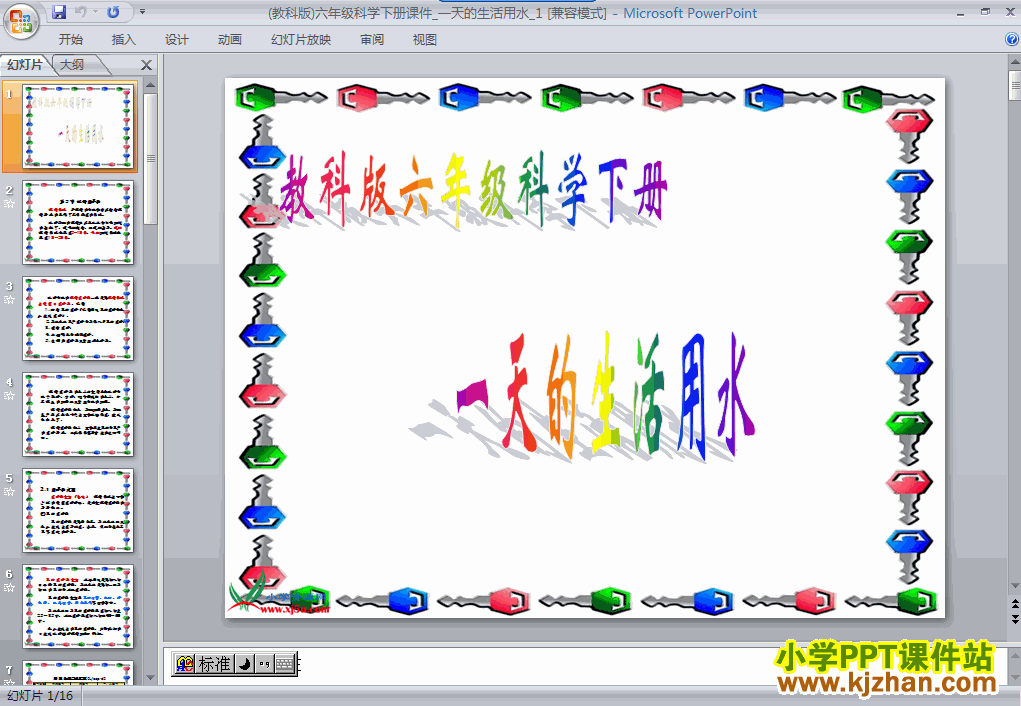Switch to the 设计 ribbon tab
Image resolution: width=1021 pixels, height=706 pixels.
(176, 40)
